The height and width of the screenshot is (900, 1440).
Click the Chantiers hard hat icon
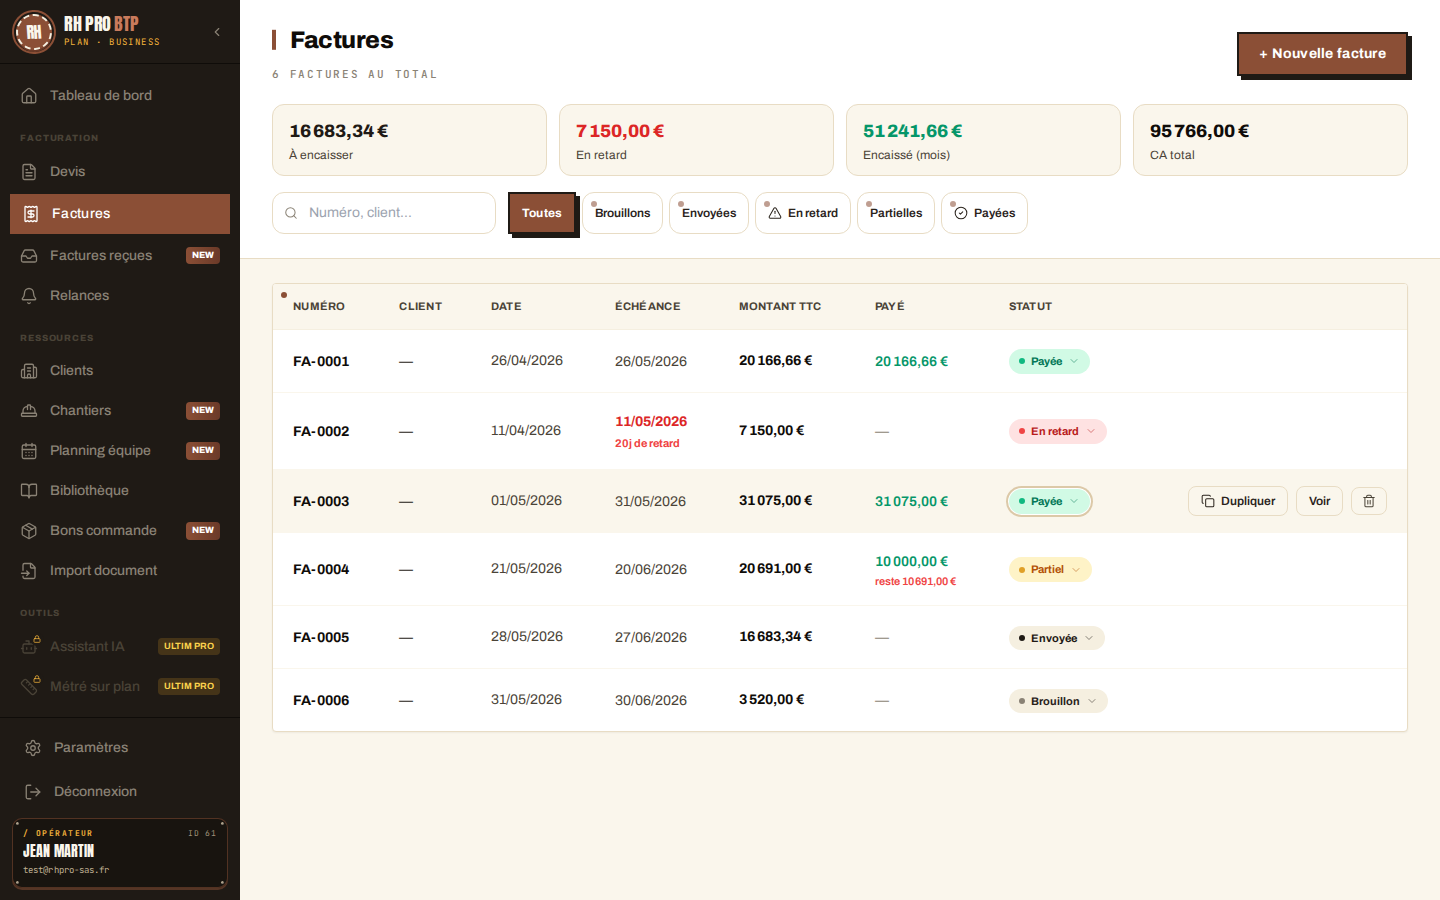29,411
